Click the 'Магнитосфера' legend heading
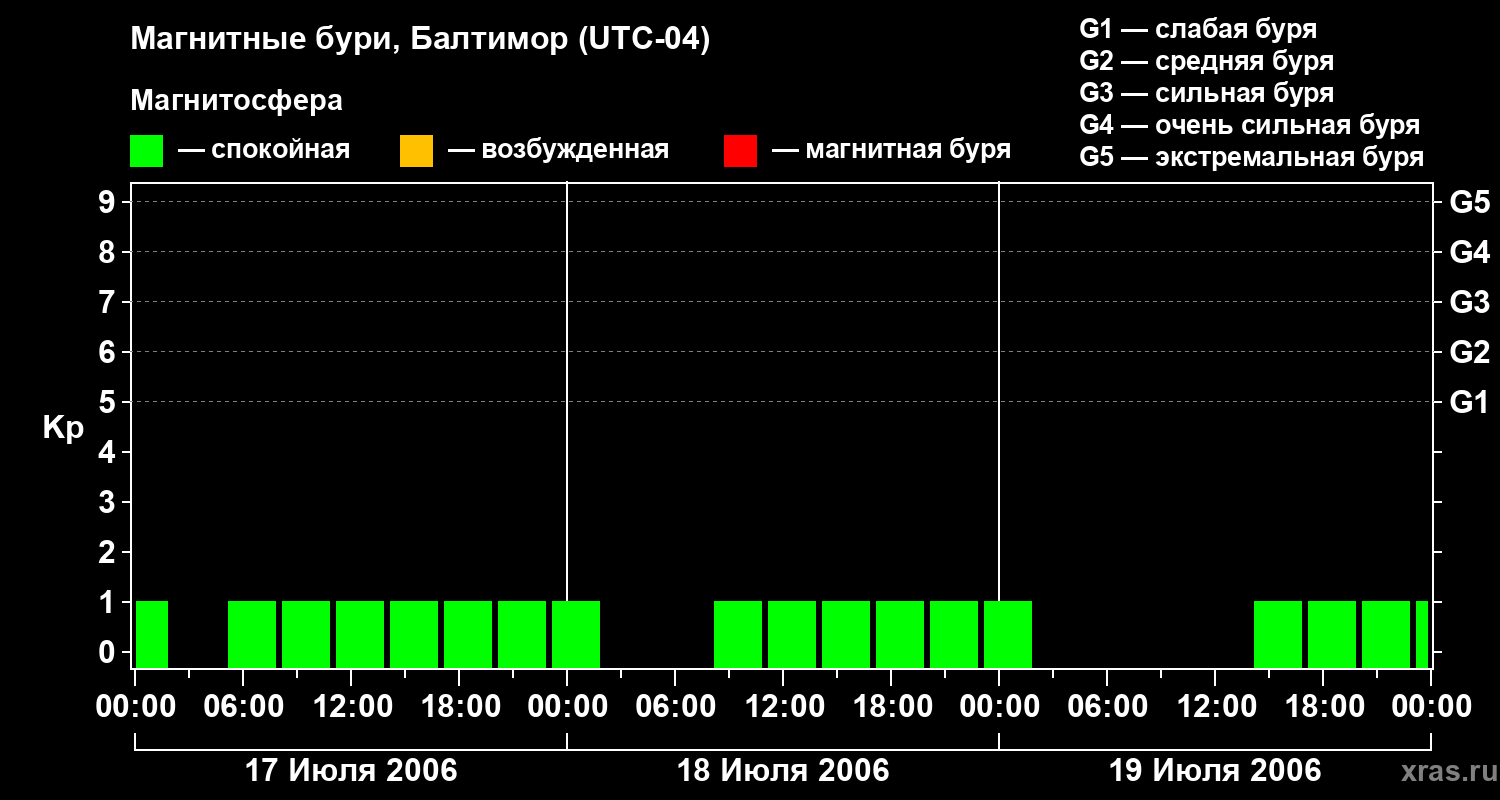Viewport: 1500px width, 800px height. coord(236,101)
